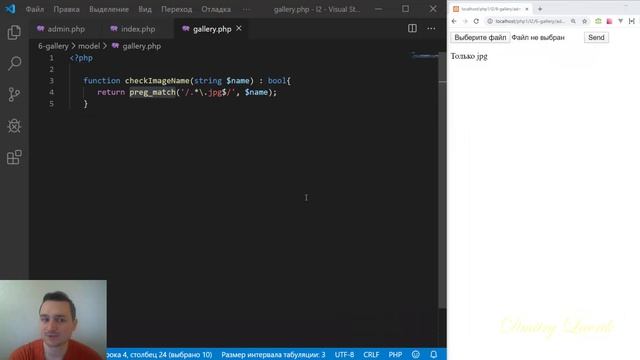Expand model breadcrumb folder
640x360 pixels.
click(x=89, y=46)
